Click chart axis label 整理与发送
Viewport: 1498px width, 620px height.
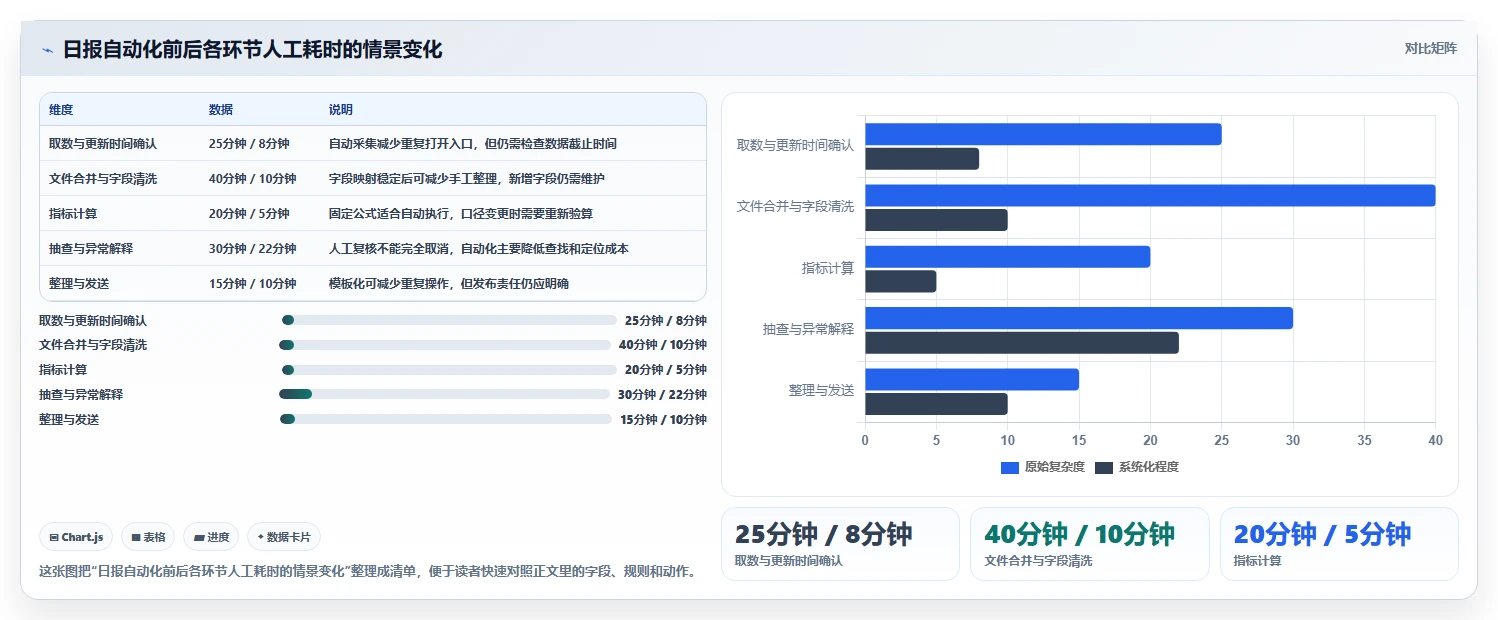pyautogui.click(x=821, y=390)
